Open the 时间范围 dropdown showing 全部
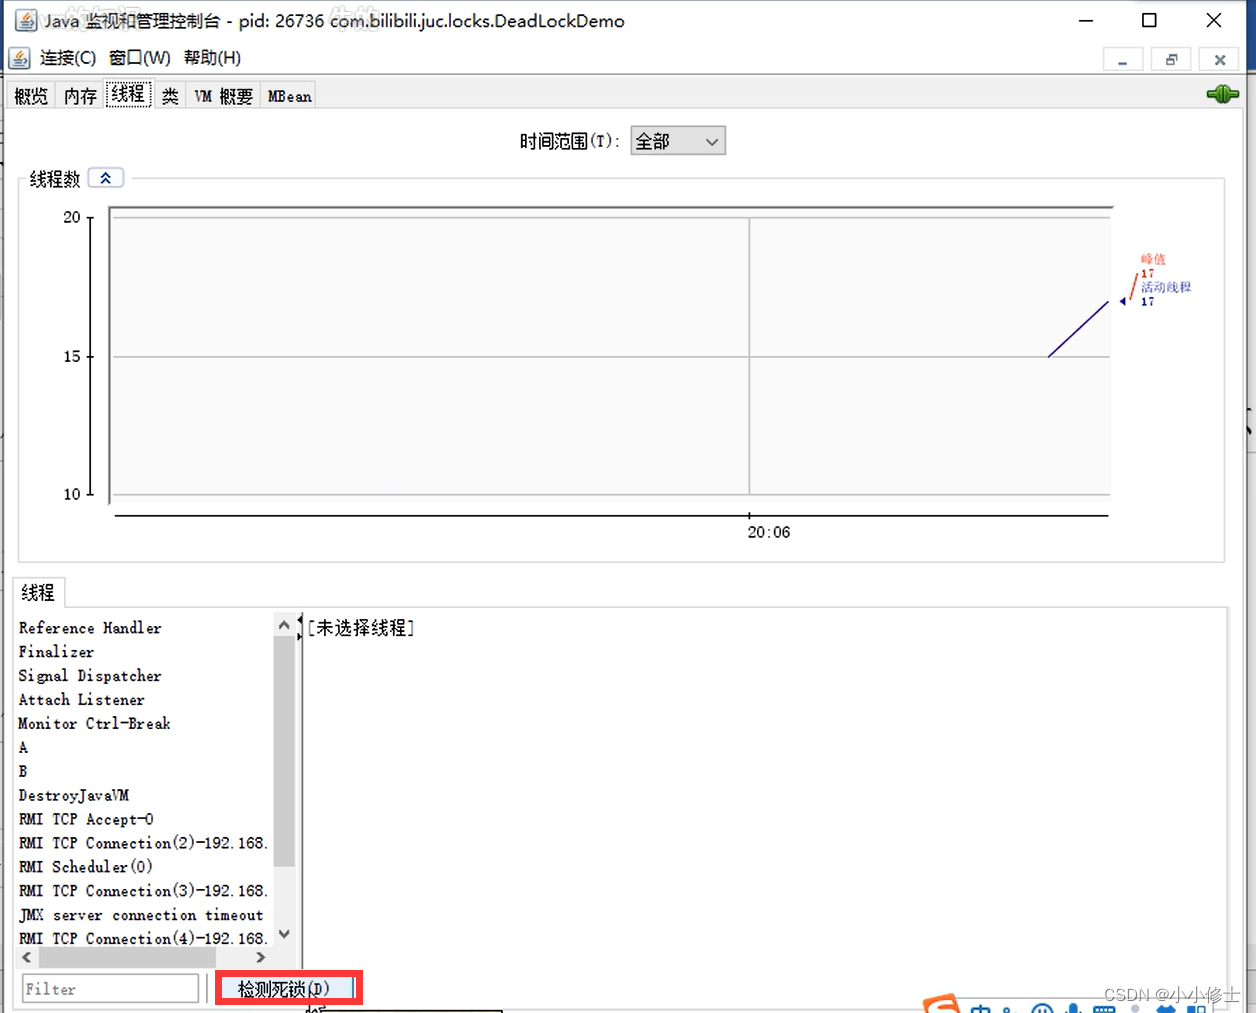 [x=677, y=141]
